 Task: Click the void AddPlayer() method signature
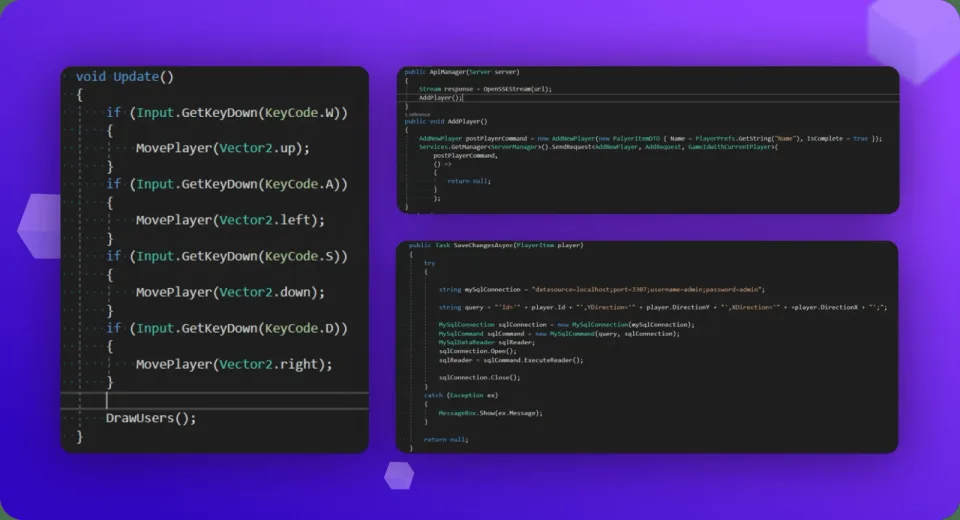(x=446, y=121)
